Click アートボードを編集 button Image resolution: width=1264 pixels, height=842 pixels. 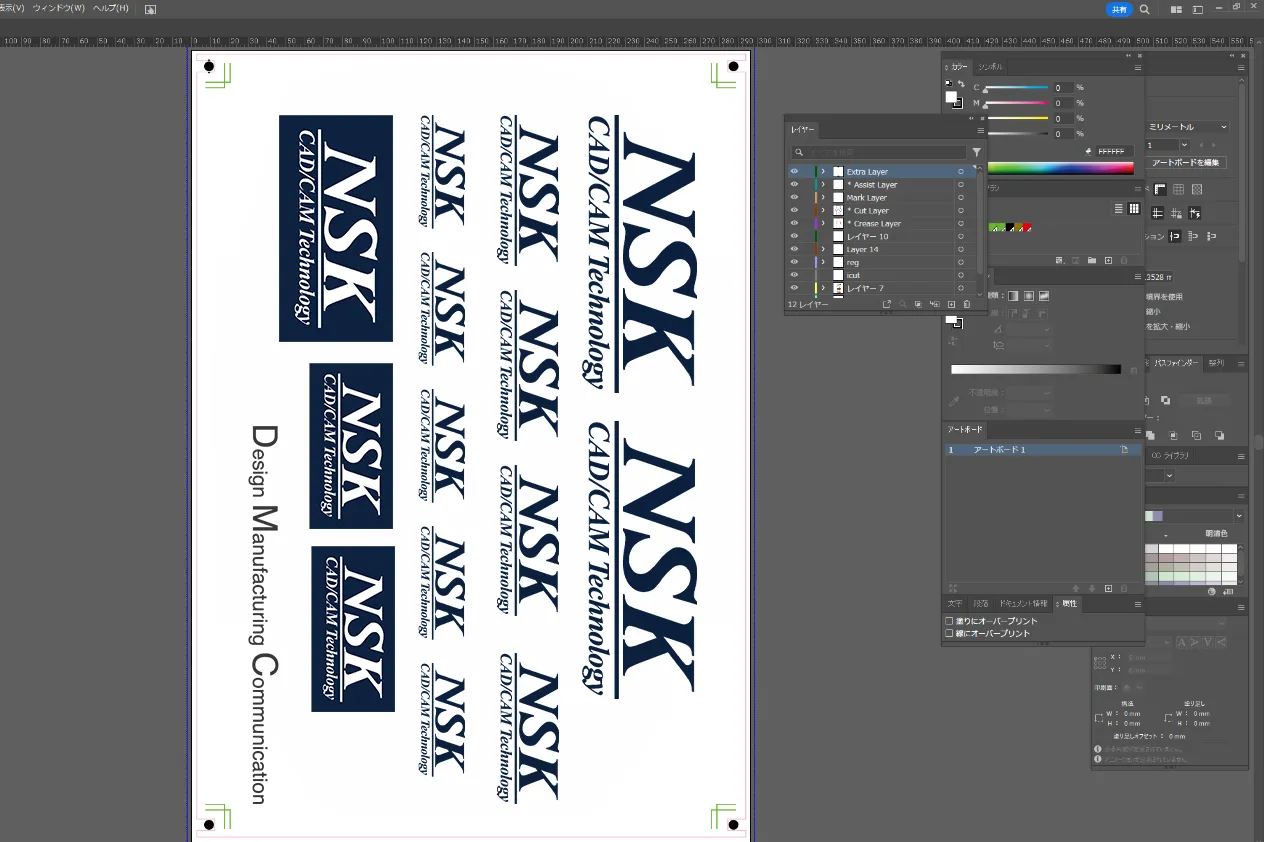point(1185,163)
